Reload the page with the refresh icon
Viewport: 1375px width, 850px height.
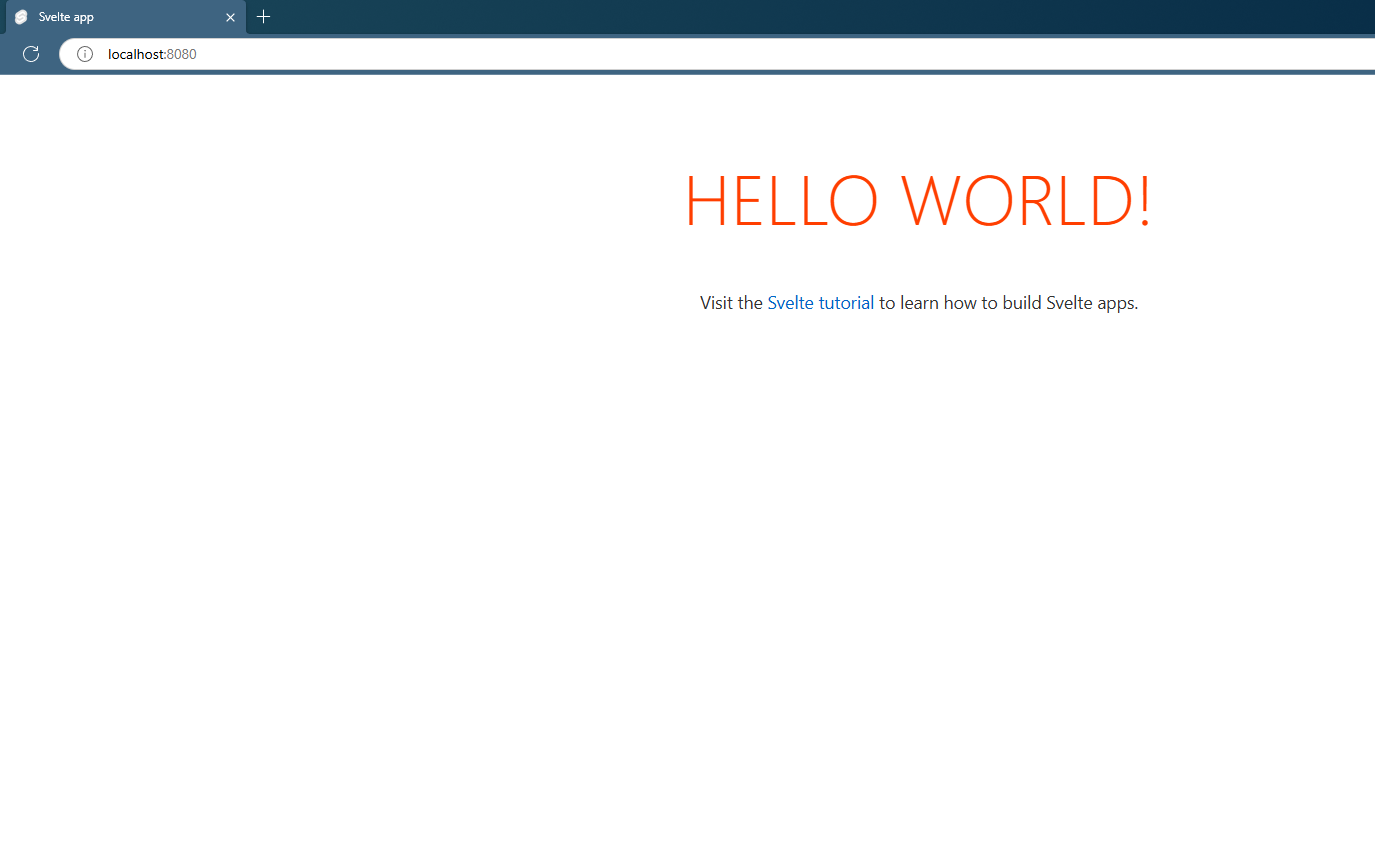coord(31,54)
